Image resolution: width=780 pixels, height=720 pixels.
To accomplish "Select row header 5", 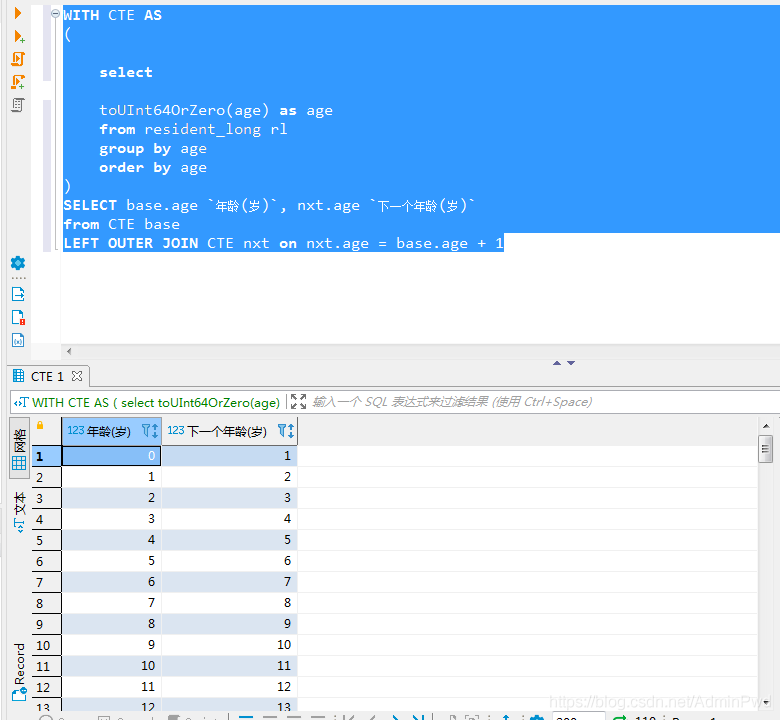I will pos(46,540).
